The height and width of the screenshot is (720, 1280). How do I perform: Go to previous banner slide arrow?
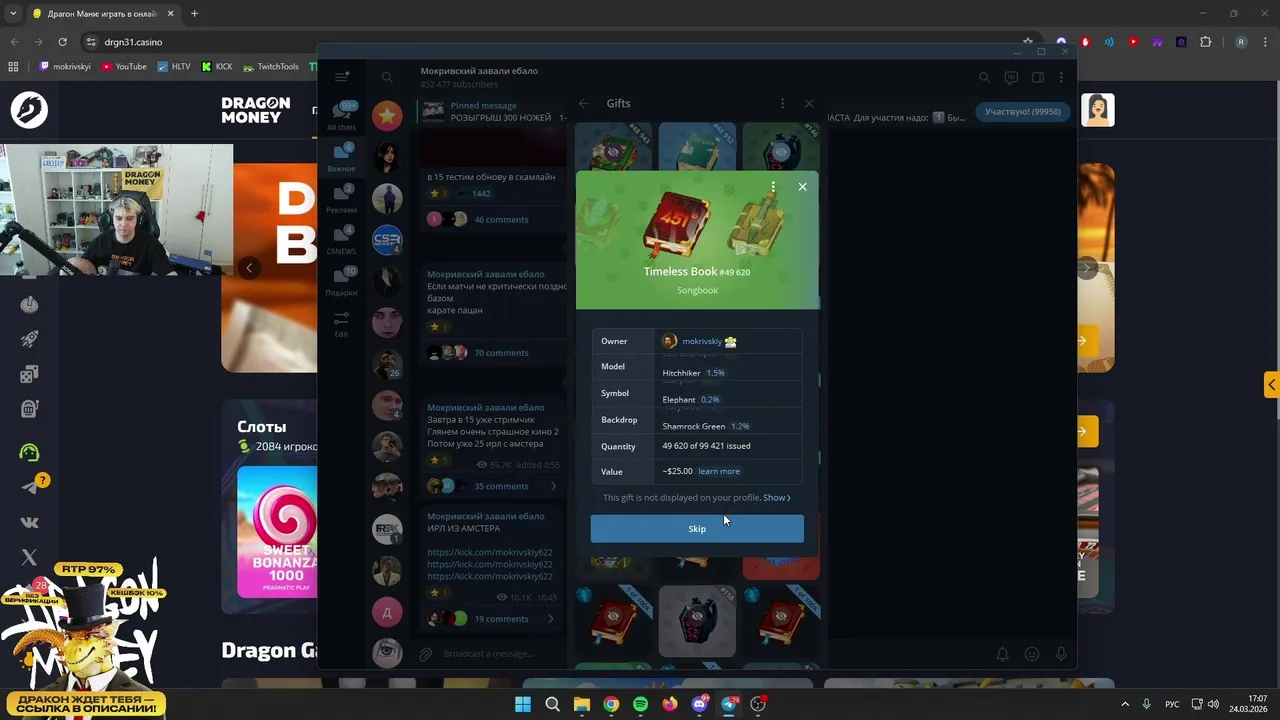click(249, 267)
